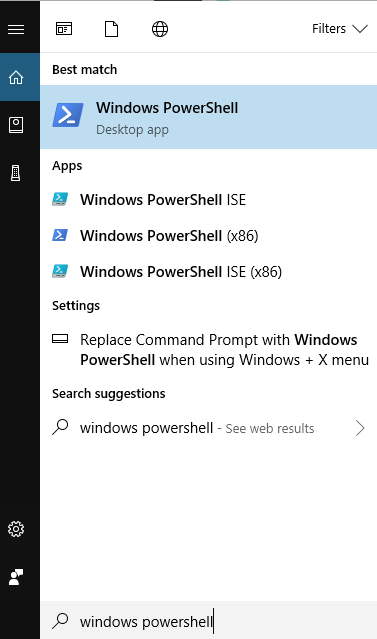This screenshot has width=377, height=639.
Task: Select the Home icon in sidebar
Action: 16,77
